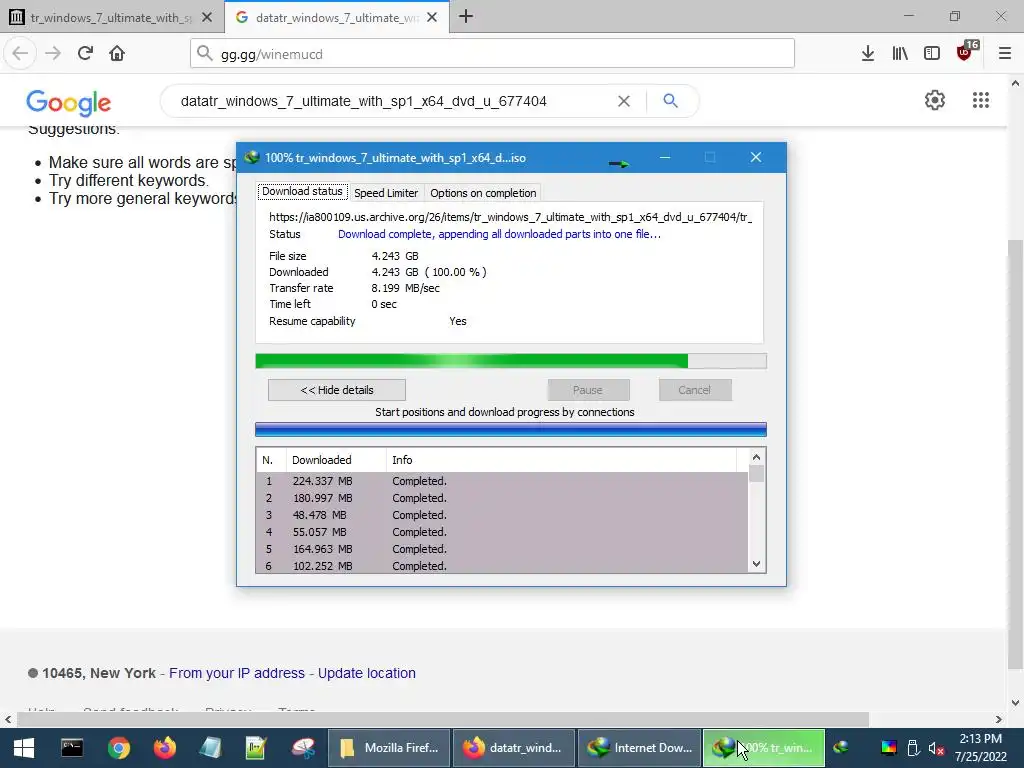Open the taskbar clock showing 2:13 PM
The image size is (1024, 768).
(x=980, y=748)
